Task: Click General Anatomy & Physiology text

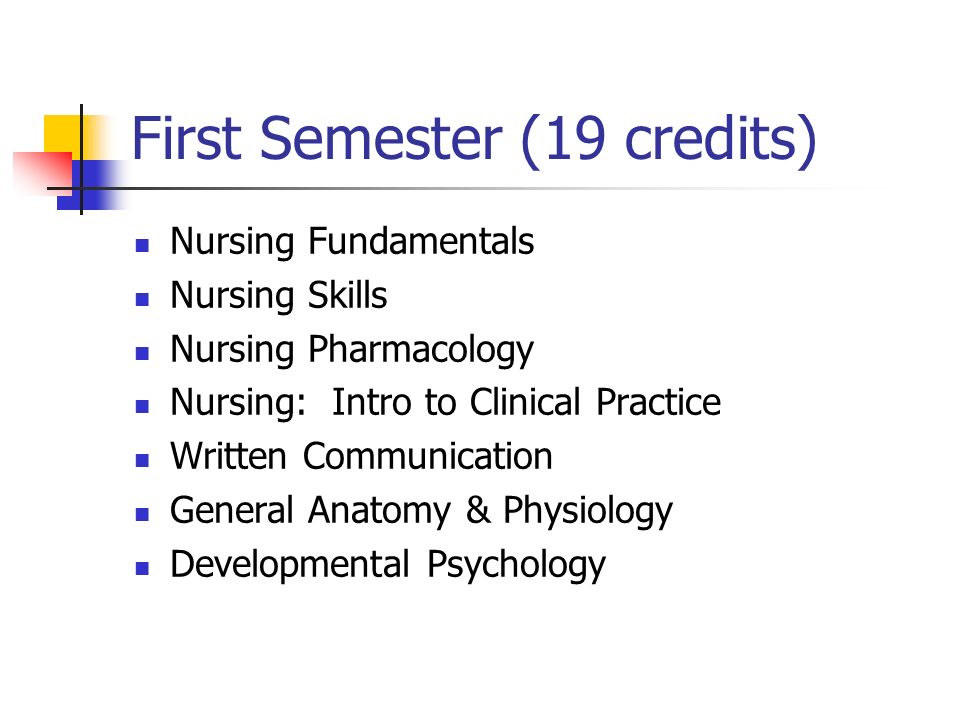Action: (421, 511)
